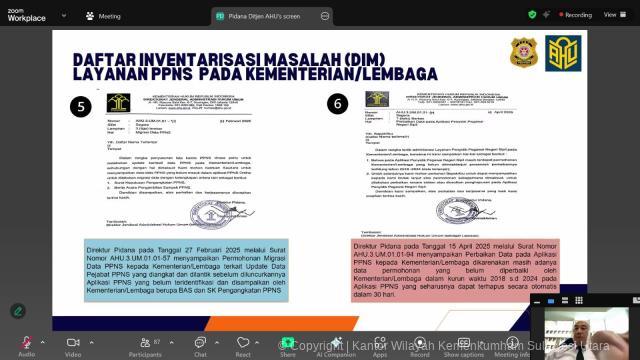Minimize the speaker video thumbnail
This screenshot has height=360, width=640.
coord(537,301)
